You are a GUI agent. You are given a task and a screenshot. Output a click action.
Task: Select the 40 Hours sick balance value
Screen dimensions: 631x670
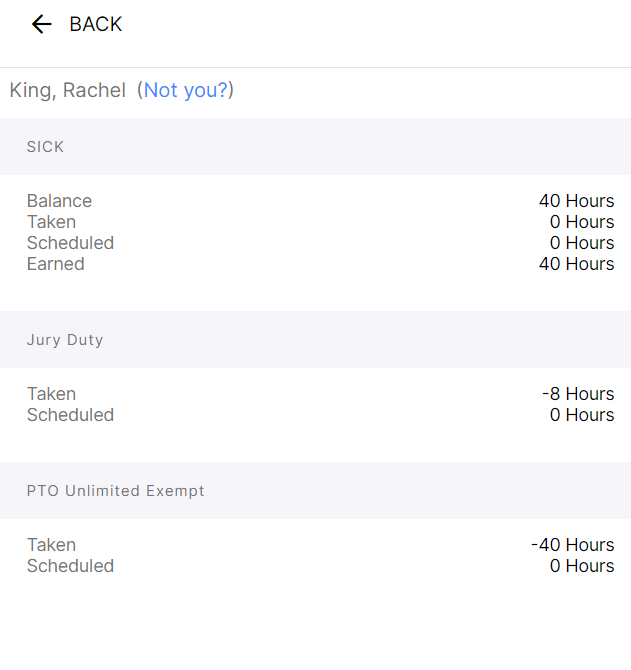click(x=576, y=201)
